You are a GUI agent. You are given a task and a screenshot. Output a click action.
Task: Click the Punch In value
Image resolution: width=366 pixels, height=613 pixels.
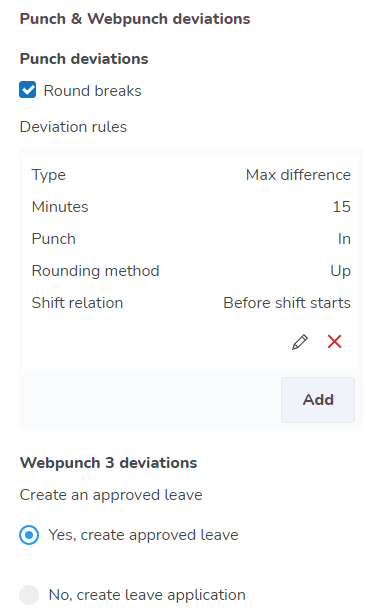(x=344, y=239)
